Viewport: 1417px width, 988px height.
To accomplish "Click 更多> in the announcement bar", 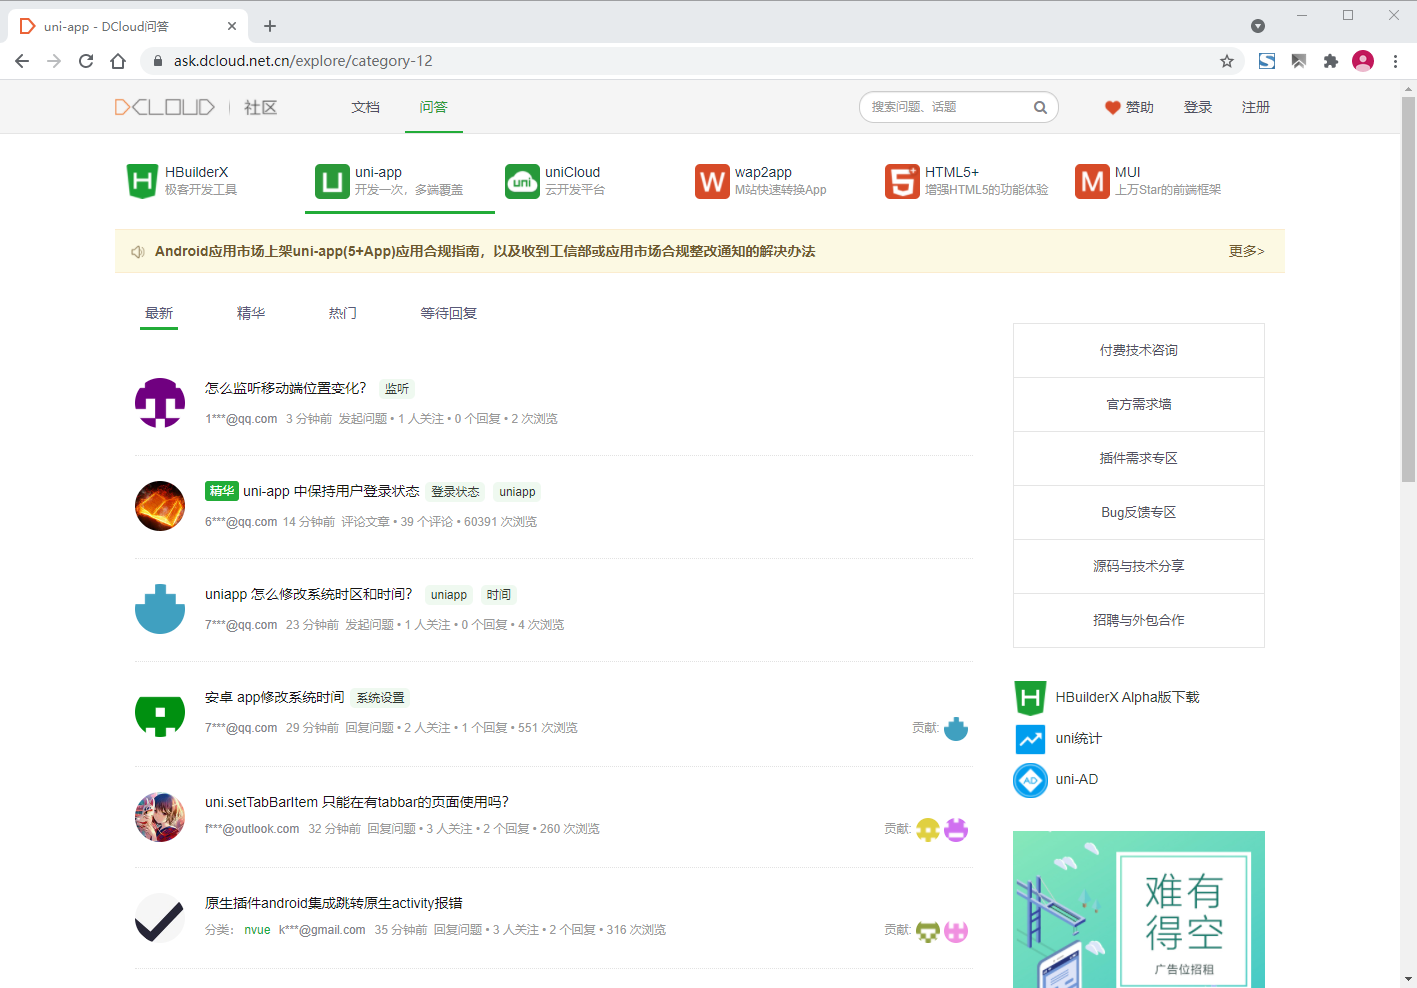I will coord(1247,251).
